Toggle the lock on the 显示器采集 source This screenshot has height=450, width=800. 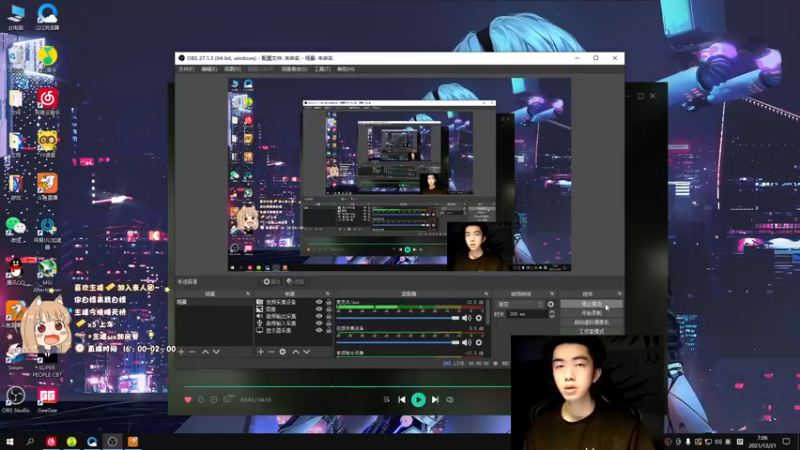(329, 330)
